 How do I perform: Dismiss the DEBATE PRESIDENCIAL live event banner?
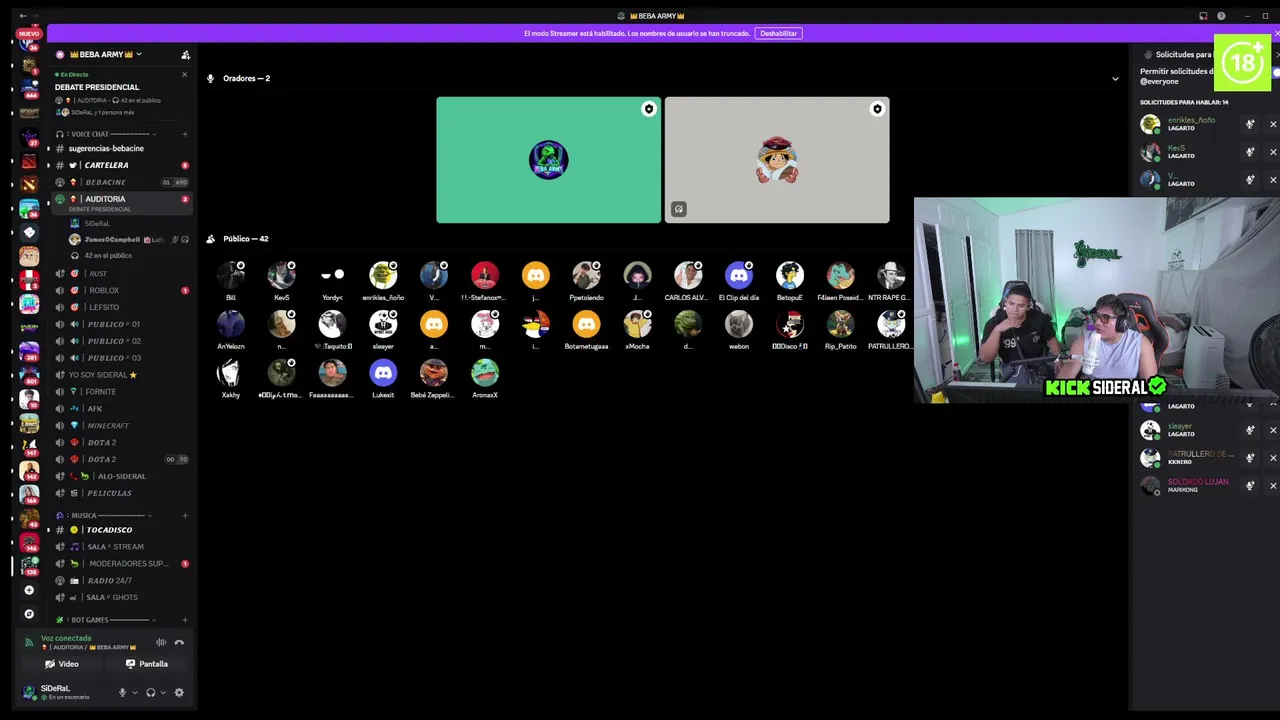point(184,74)
